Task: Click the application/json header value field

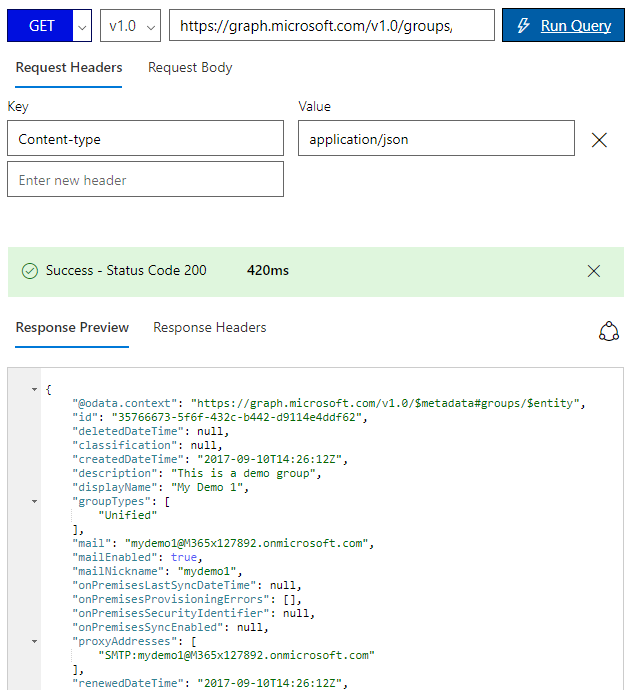Action: pyautogui.click(x=436, y=139)
